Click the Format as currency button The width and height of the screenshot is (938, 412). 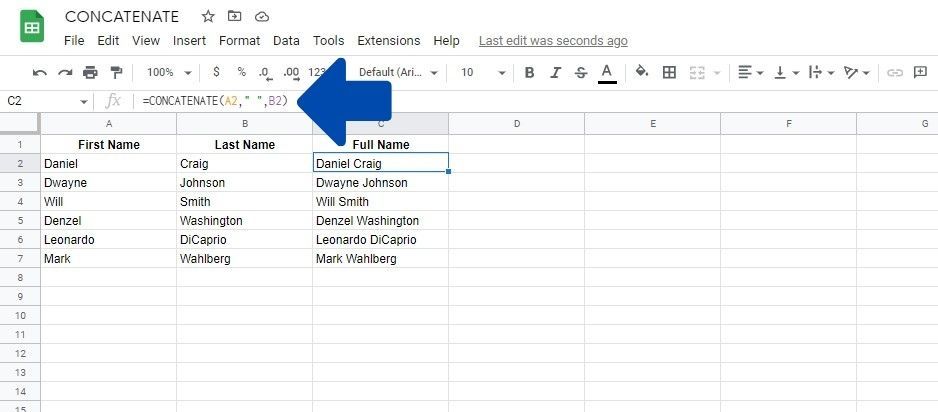pyautogui.click(x=216, y=72)
